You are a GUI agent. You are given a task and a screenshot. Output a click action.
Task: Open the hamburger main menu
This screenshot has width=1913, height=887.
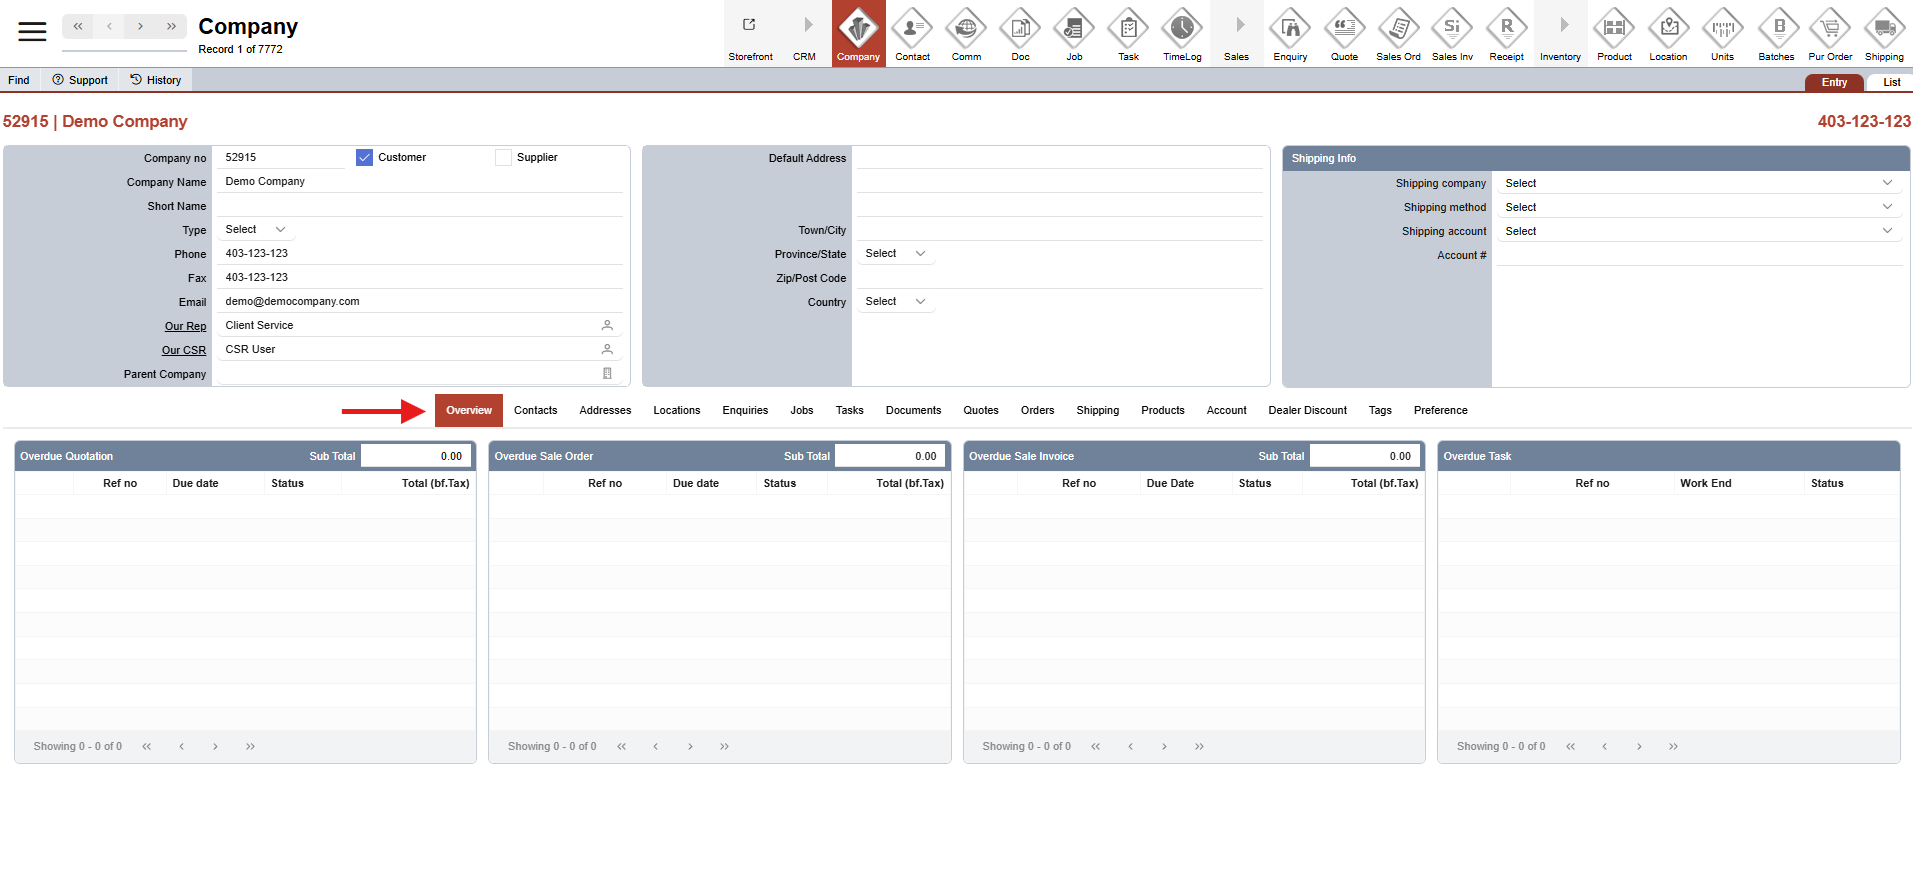tap(32, 32)
